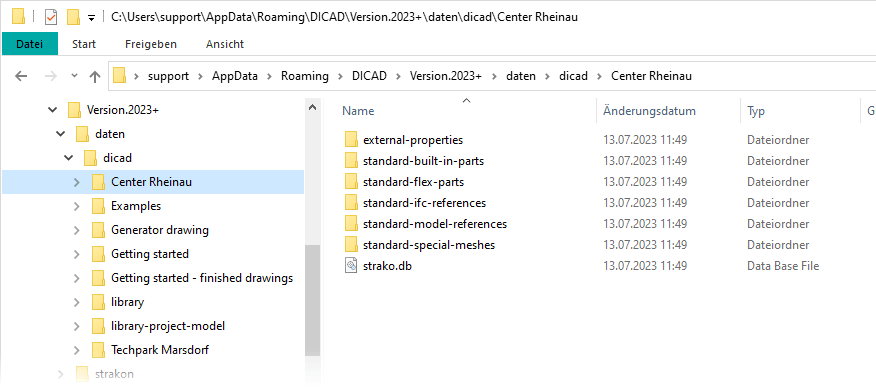Switch to the Ansicht ribbon tab
This screenshot has width=876, height=389.
pos(225,44)
